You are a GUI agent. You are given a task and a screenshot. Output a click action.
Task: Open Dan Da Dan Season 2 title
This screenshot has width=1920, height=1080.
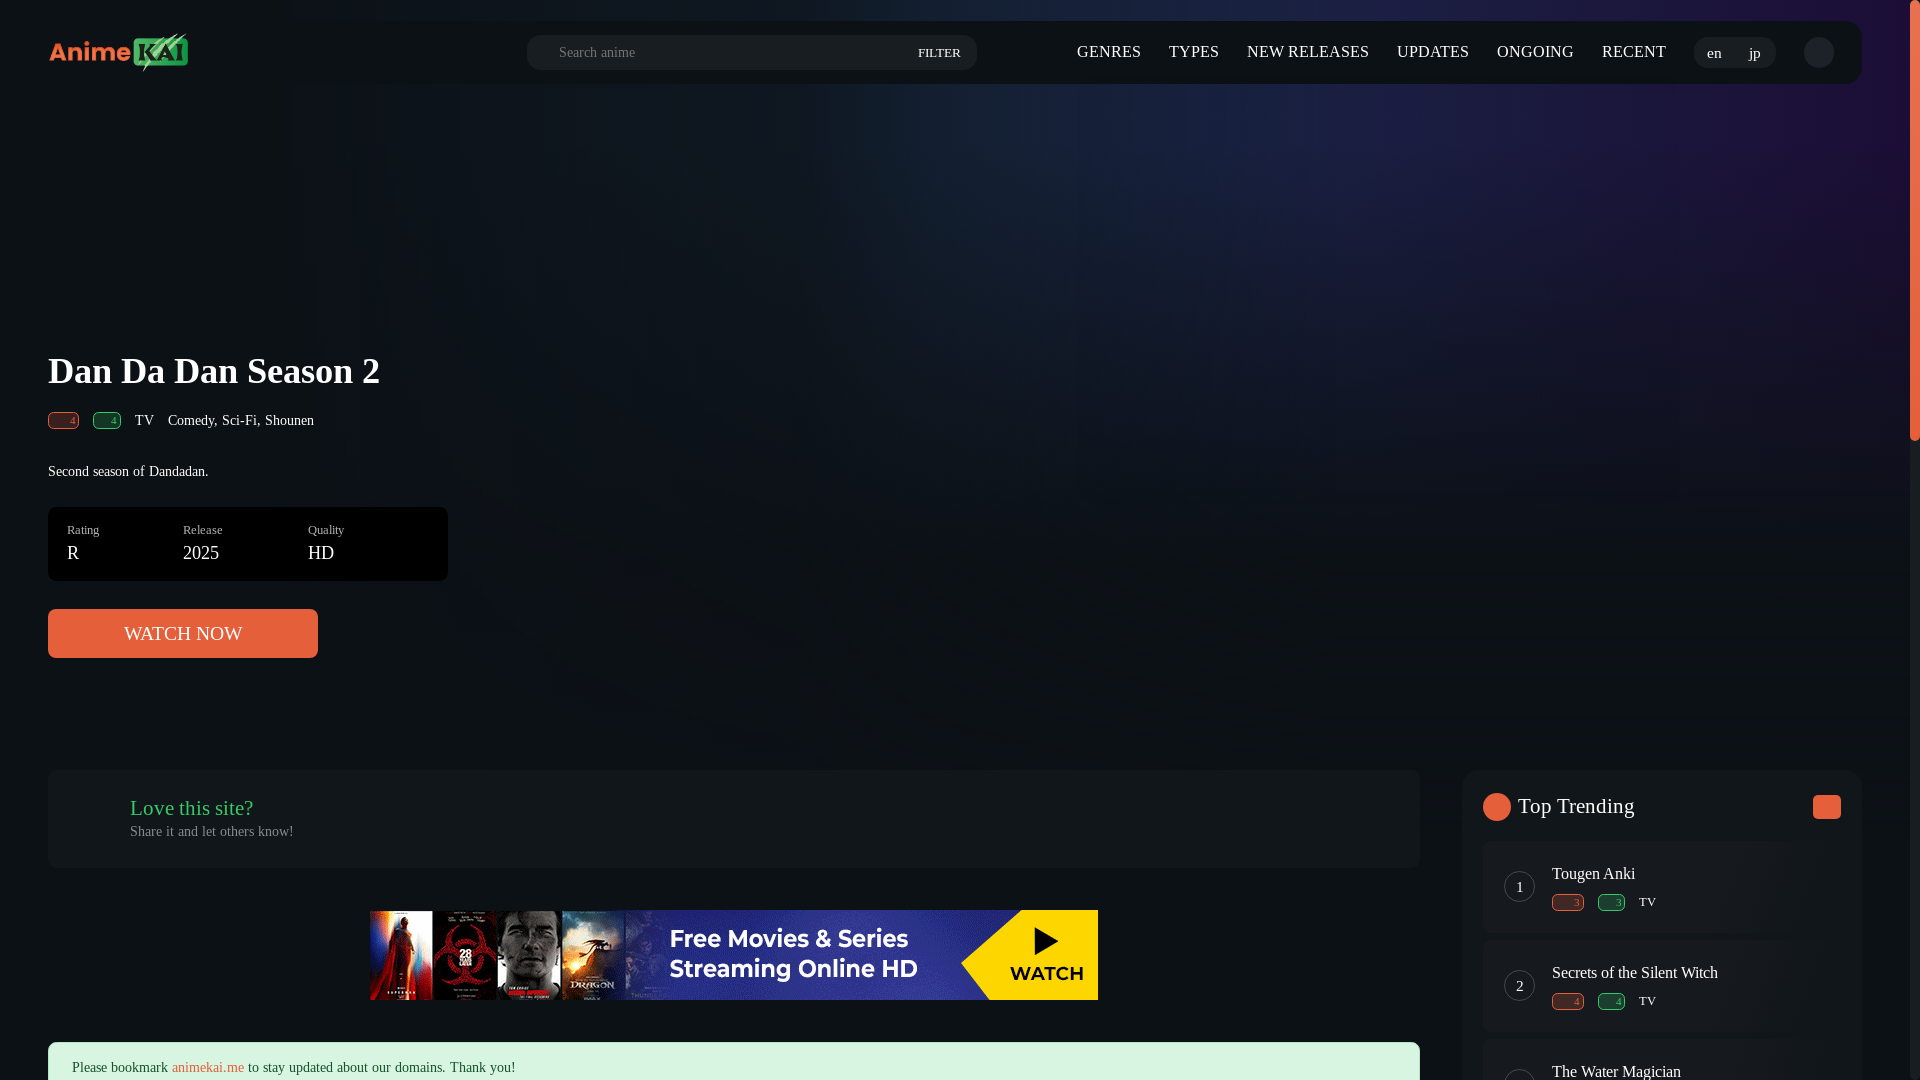pyautogui.click(x=214, y=371)
